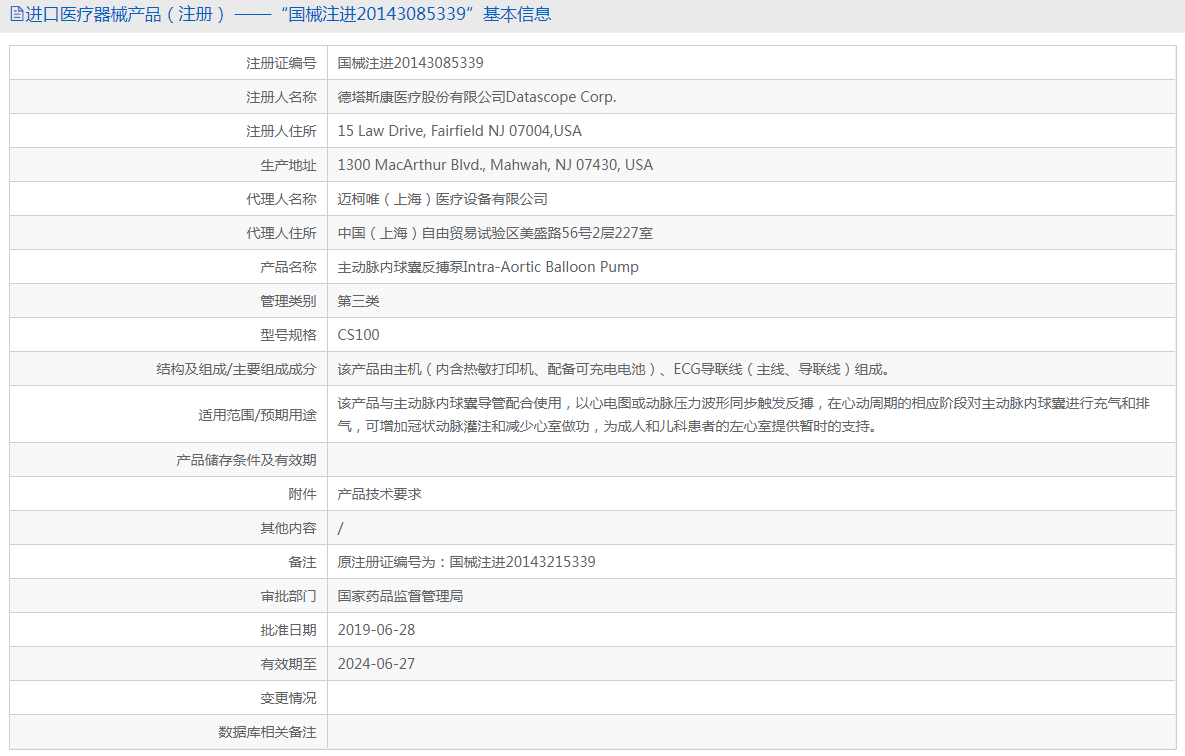Open the 产品技术要求 attachment
1185x756 pixels.
coord(379,494)
